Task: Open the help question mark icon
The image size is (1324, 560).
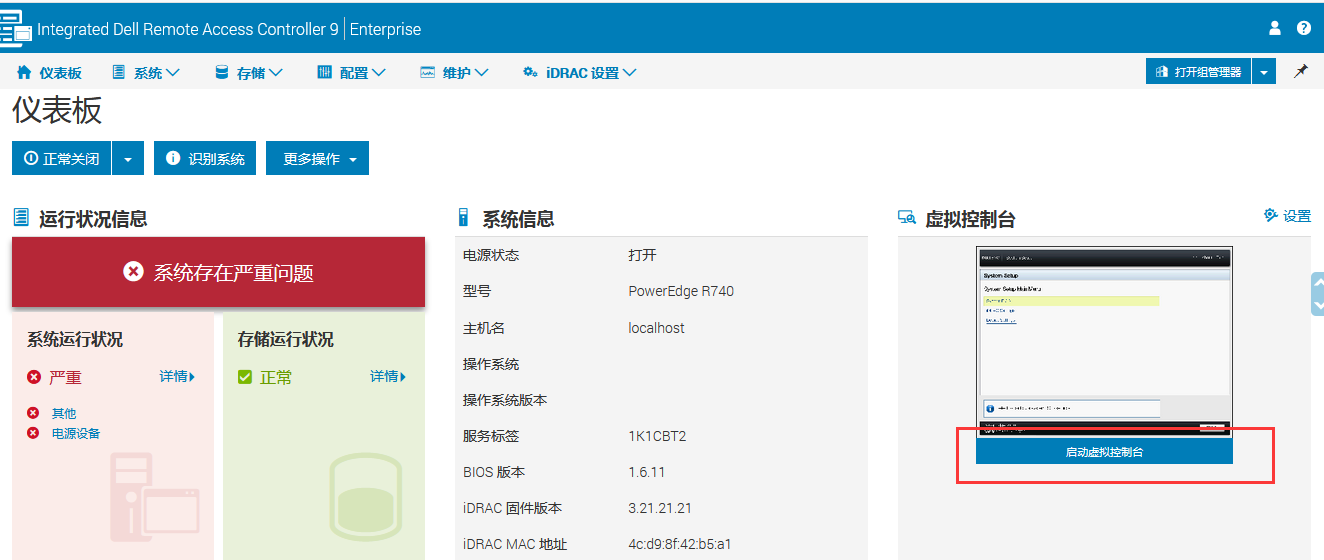Action: (1304, 28)
